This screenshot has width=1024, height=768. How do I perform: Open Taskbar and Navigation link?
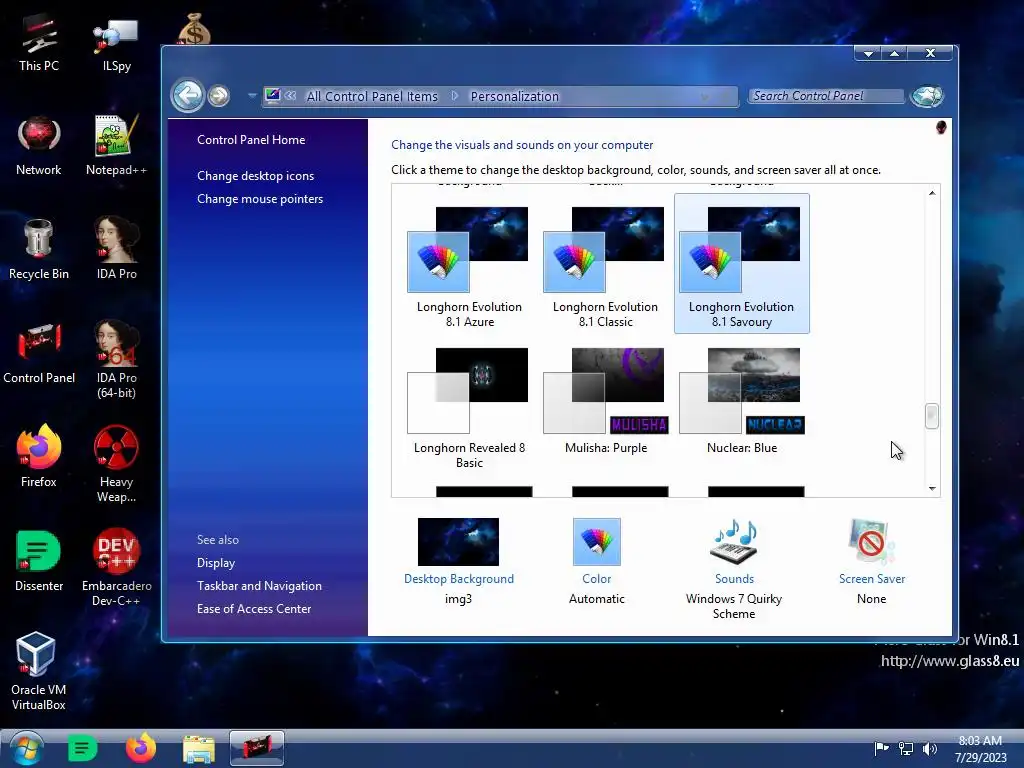(259, 586)
